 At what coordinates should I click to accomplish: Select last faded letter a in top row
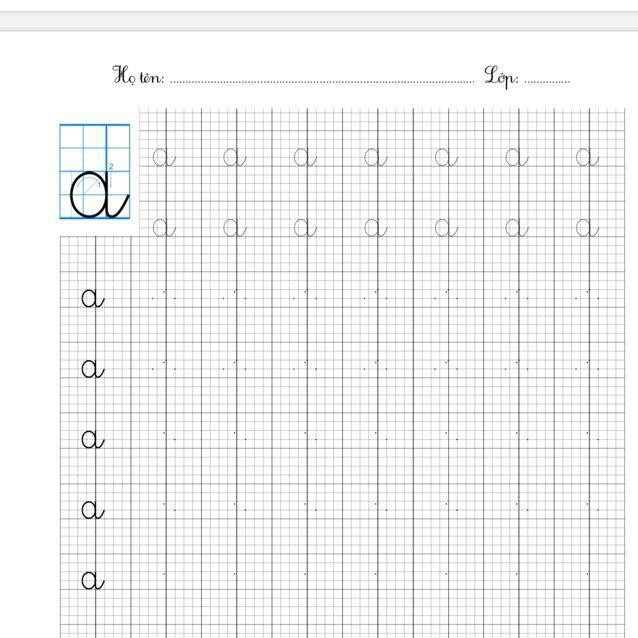point(588,157)
